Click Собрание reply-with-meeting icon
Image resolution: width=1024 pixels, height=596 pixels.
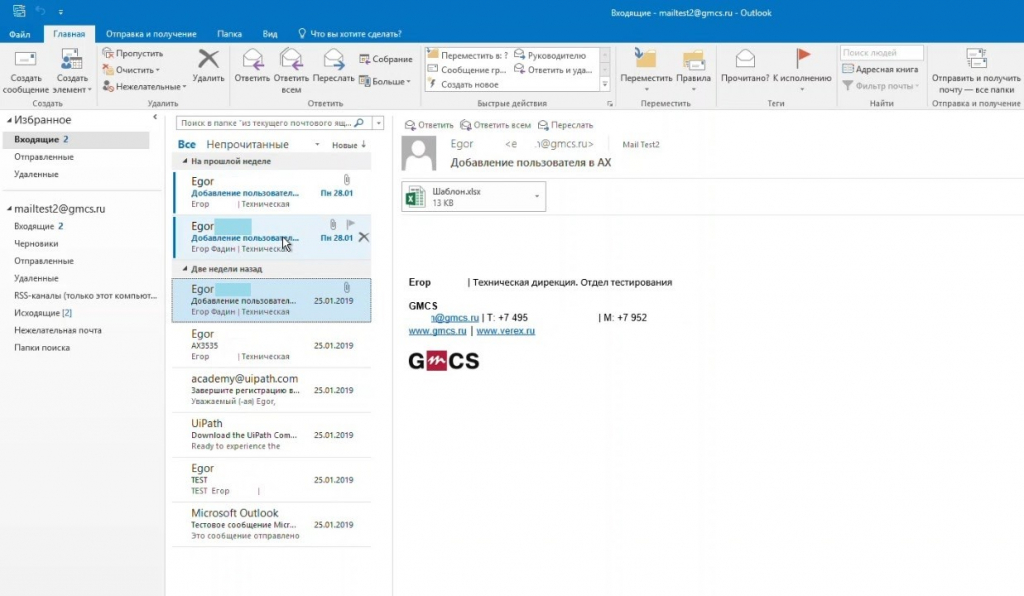pyautogui.click(x=385, y=59)
